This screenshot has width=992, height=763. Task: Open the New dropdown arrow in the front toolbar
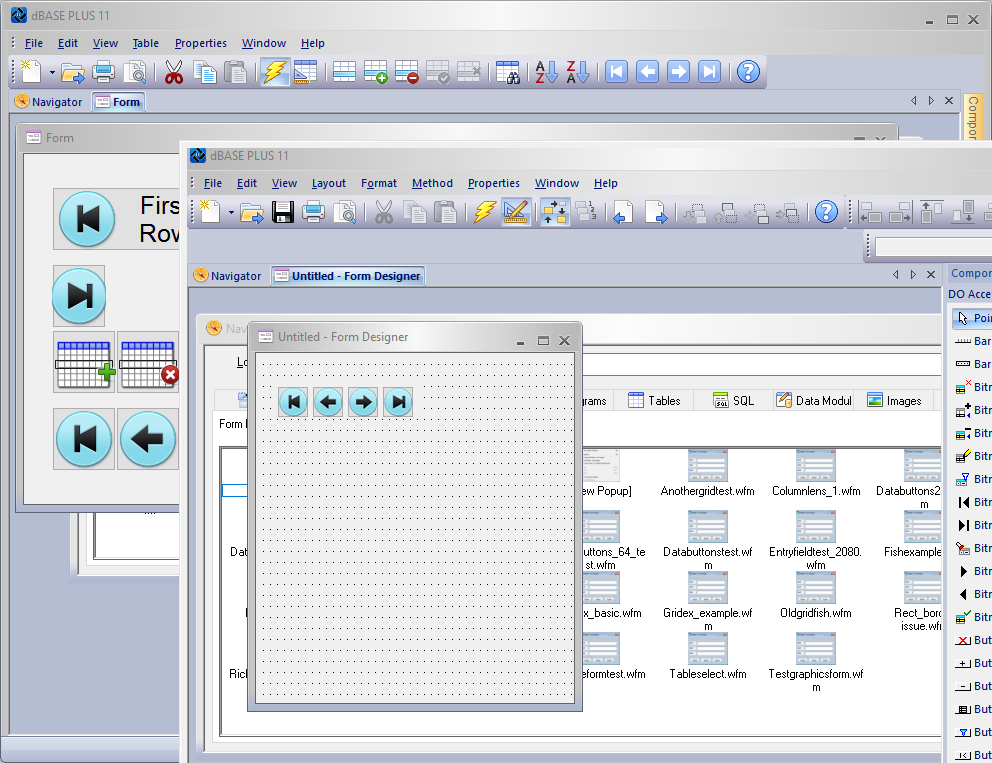click(231, 213)
